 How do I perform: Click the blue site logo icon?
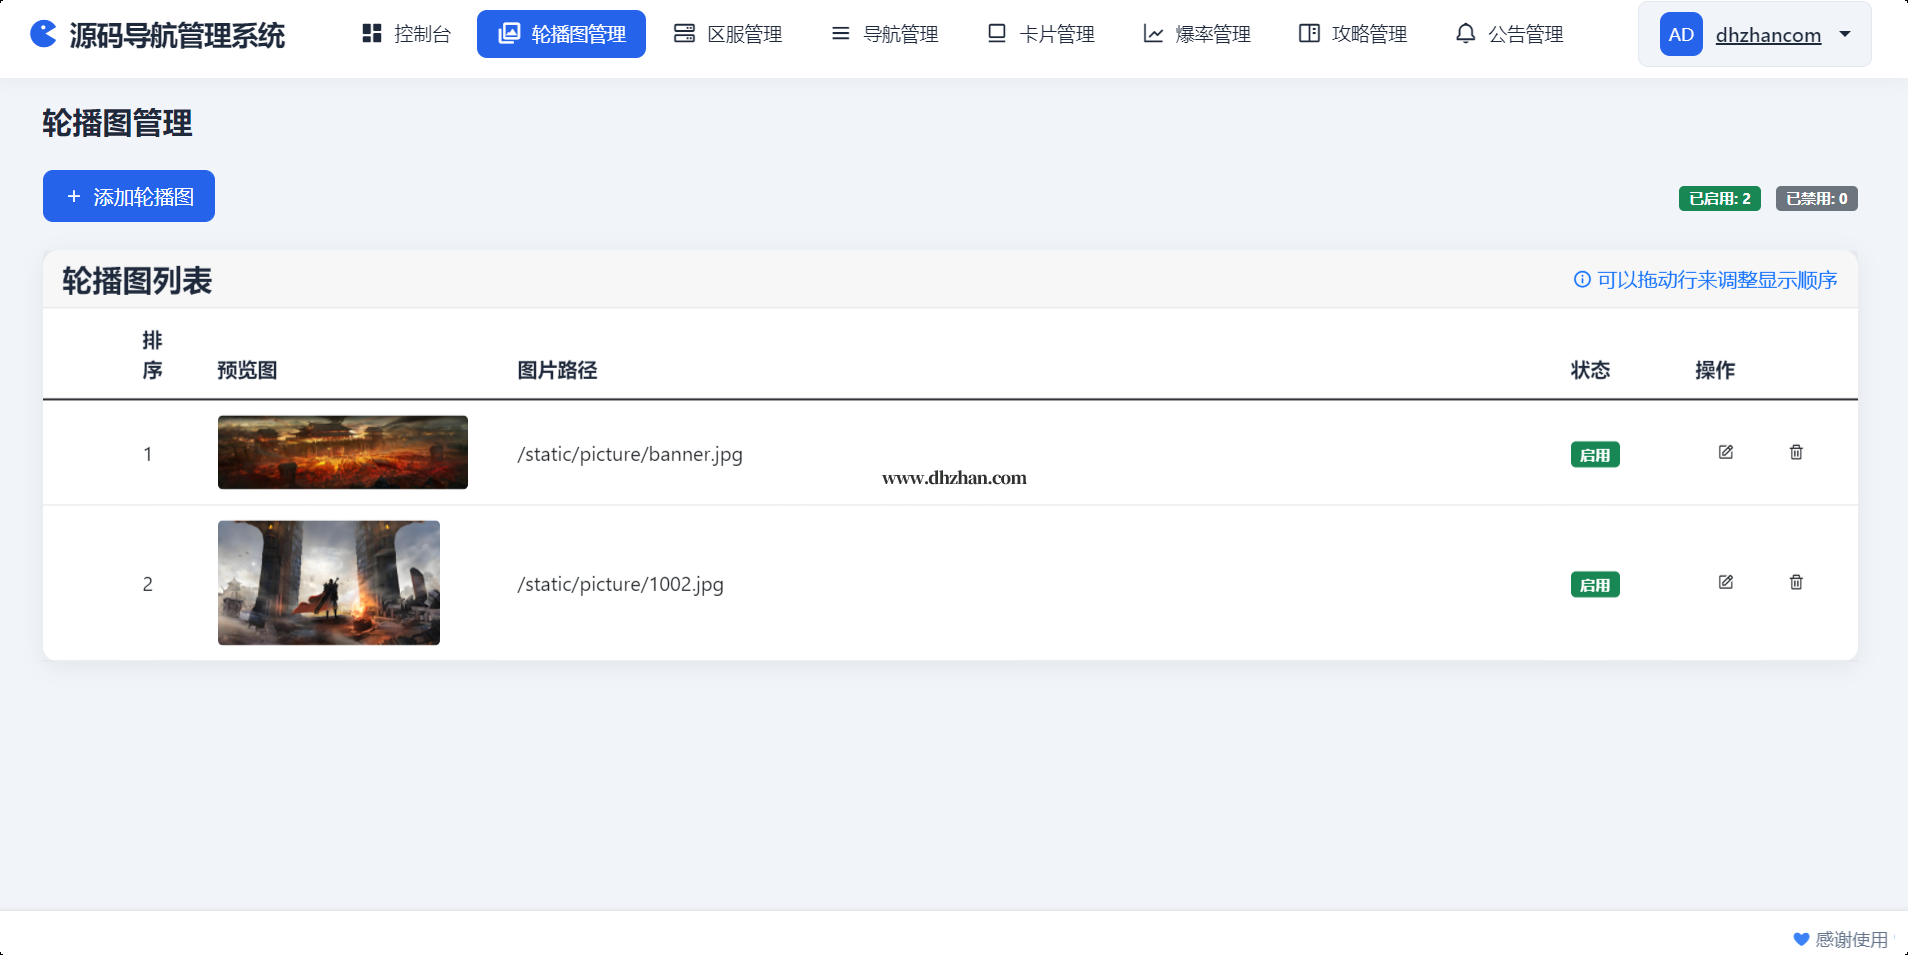point(43,34)
